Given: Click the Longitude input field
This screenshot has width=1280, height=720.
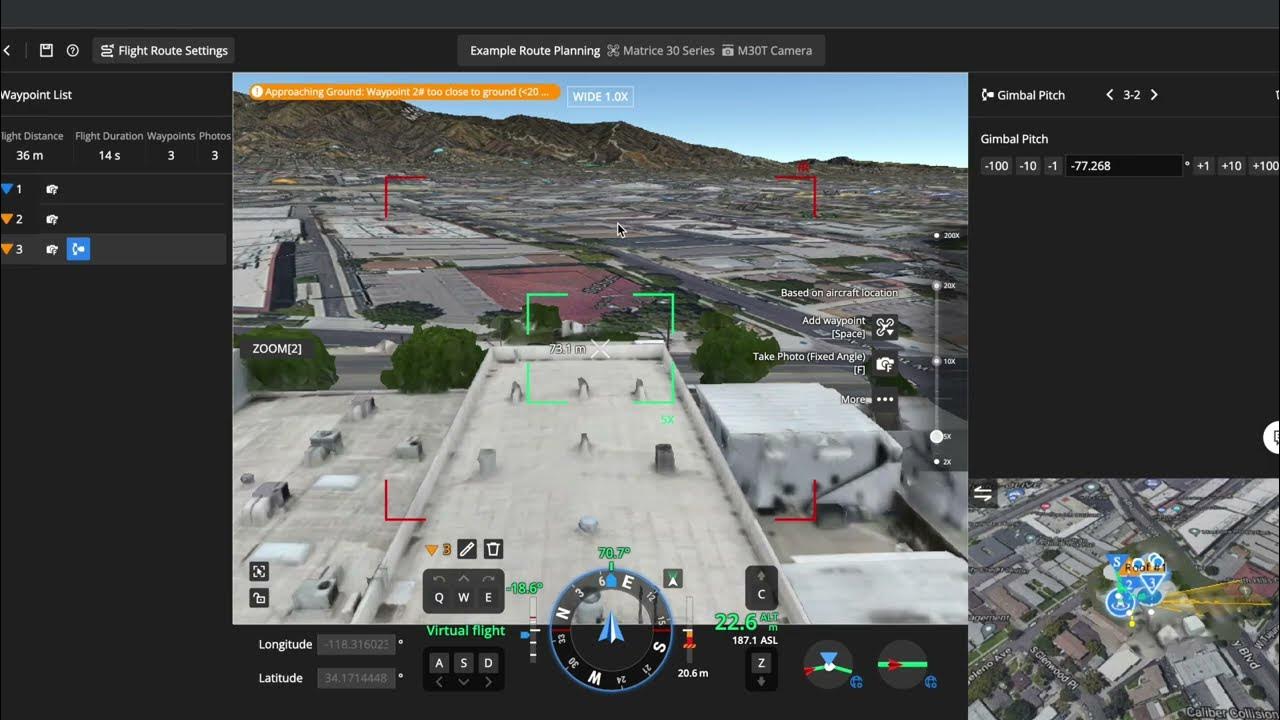Looking at the screenshot, I should (356, 645).
